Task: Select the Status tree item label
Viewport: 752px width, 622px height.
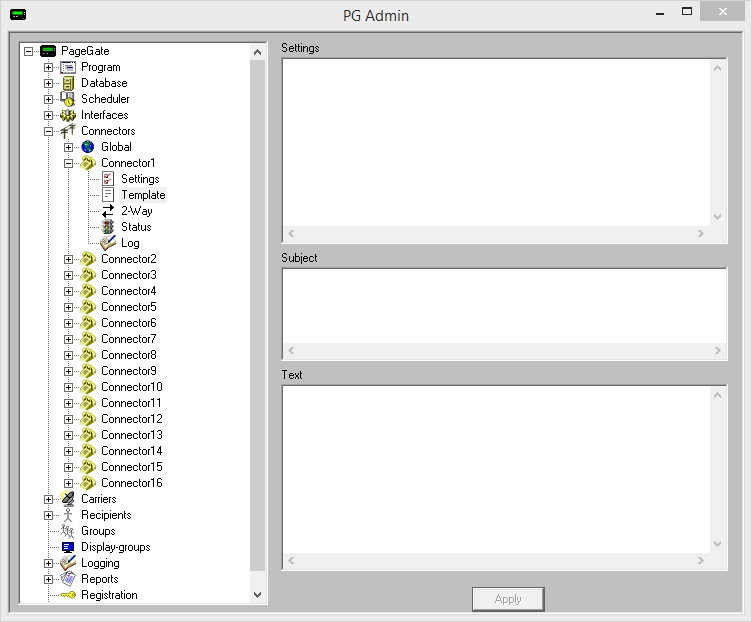Action: pos(136,227)
